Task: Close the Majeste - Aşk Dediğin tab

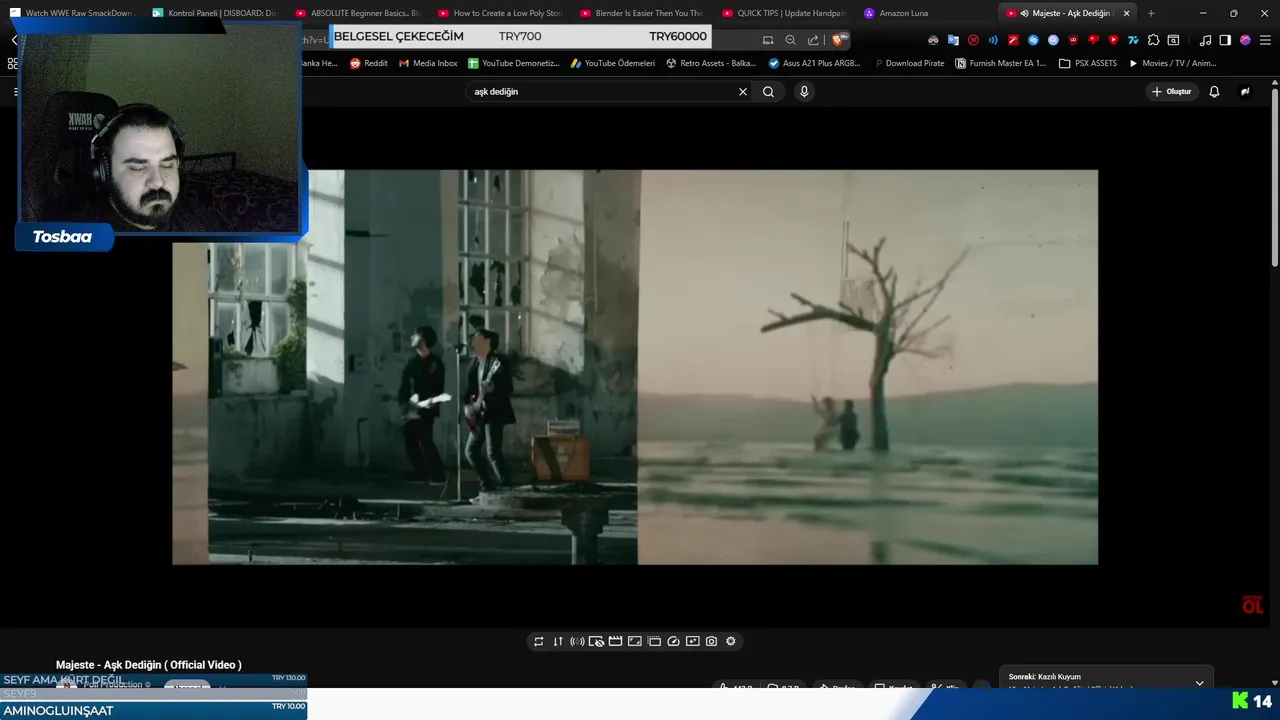Action: [1126, 13]
